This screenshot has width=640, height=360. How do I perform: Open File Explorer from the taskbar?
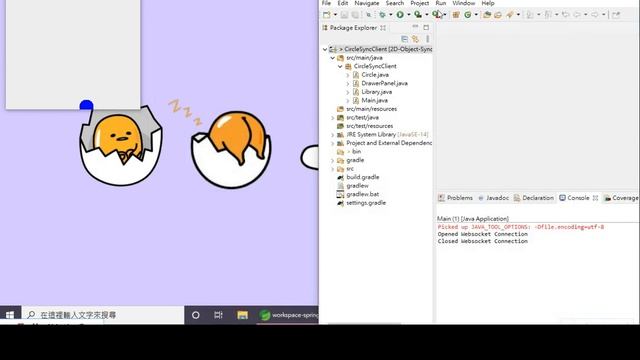click(x=242, y=315)
